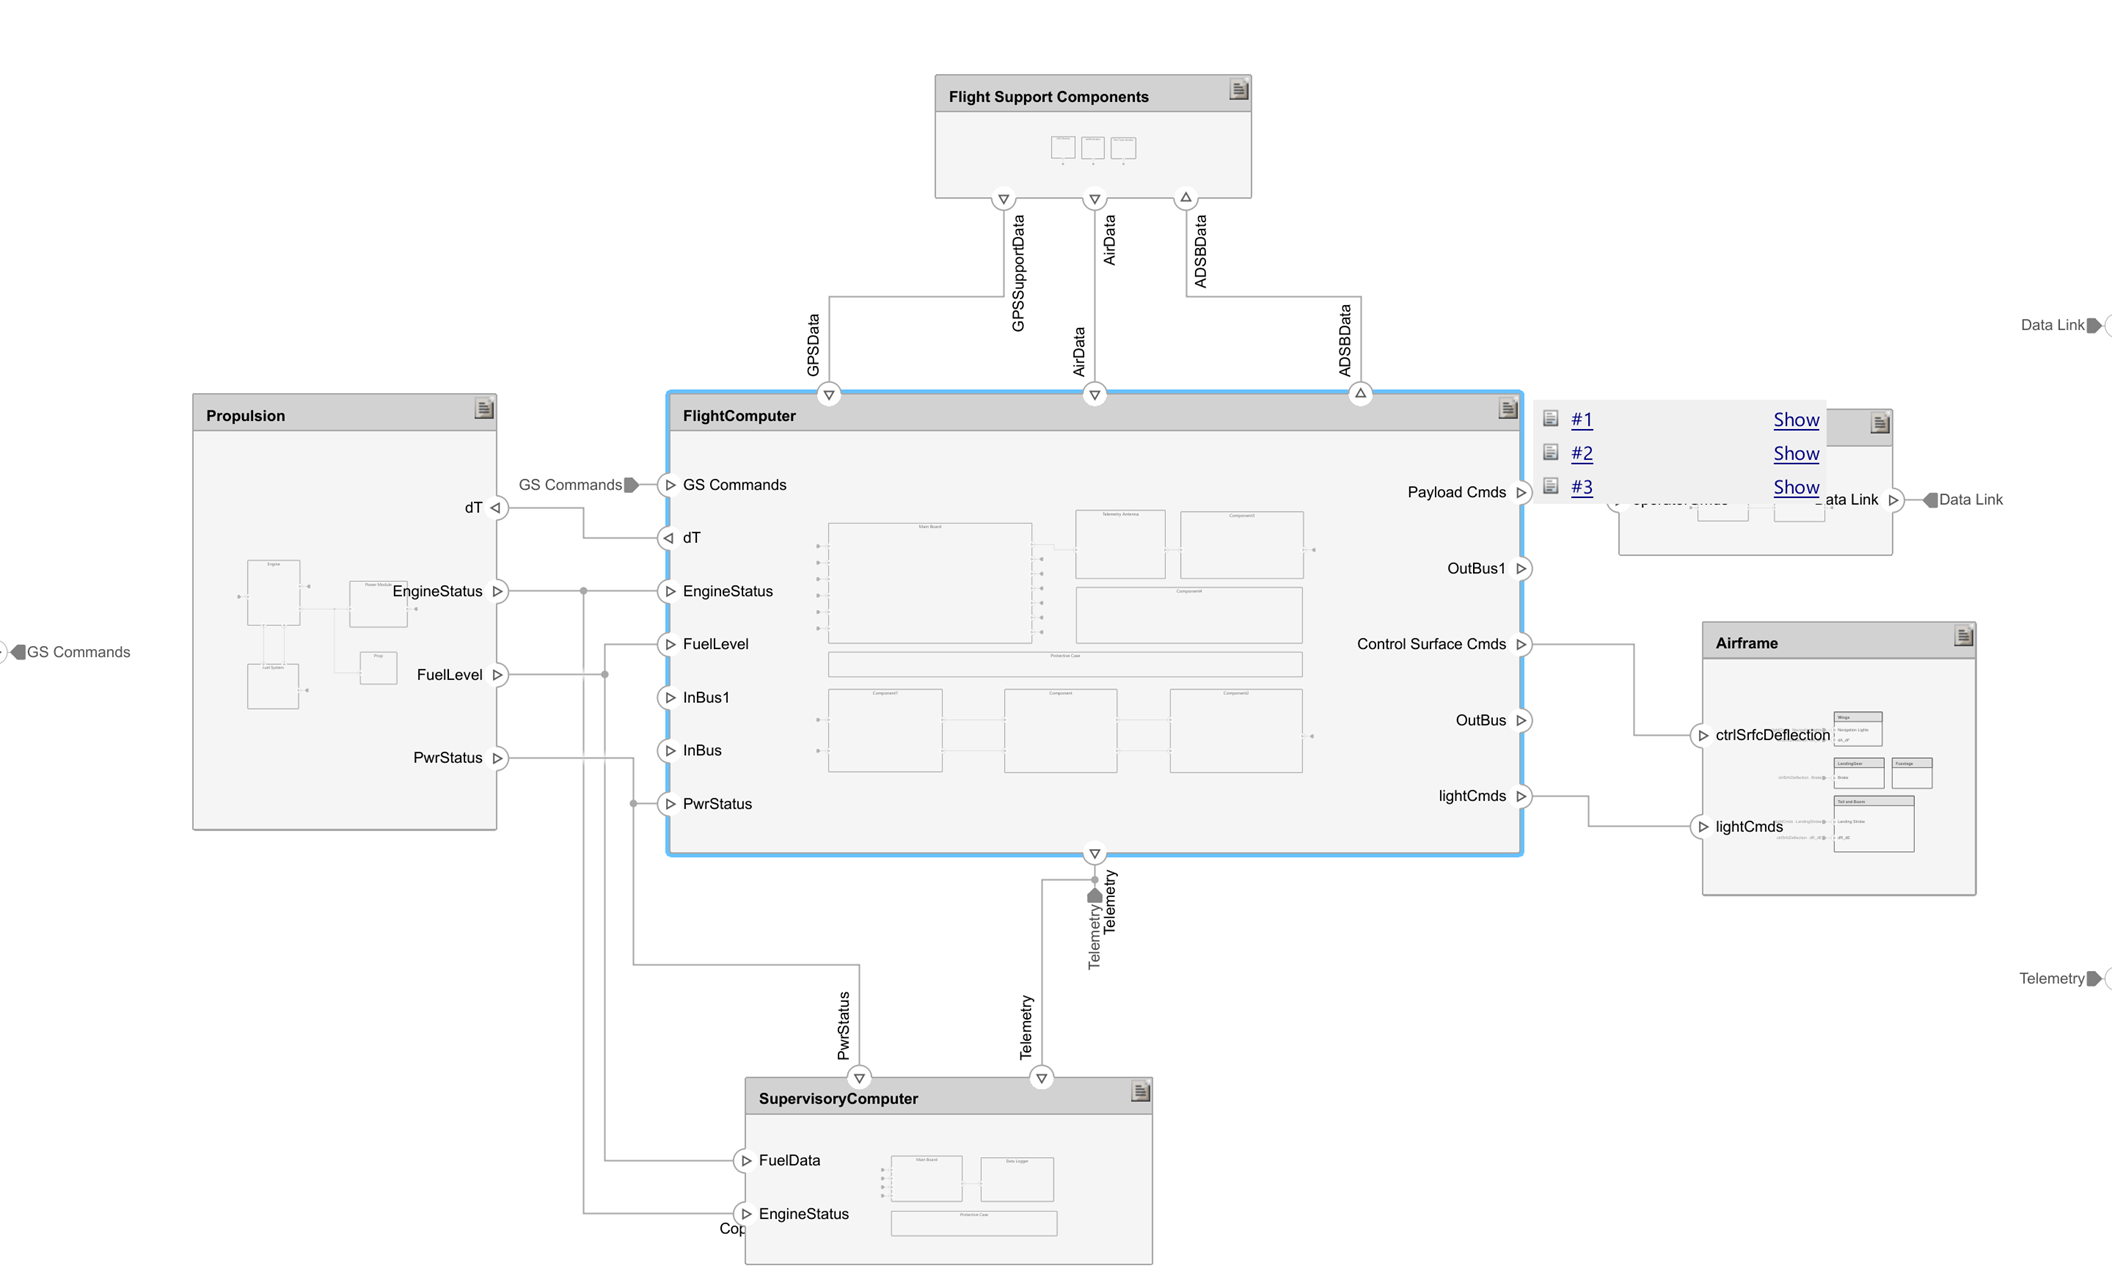The width and height of the screenshot is (2112, 1285).
Task: Click the document icon beside requirement #2
Action: tap(1551, 452)
